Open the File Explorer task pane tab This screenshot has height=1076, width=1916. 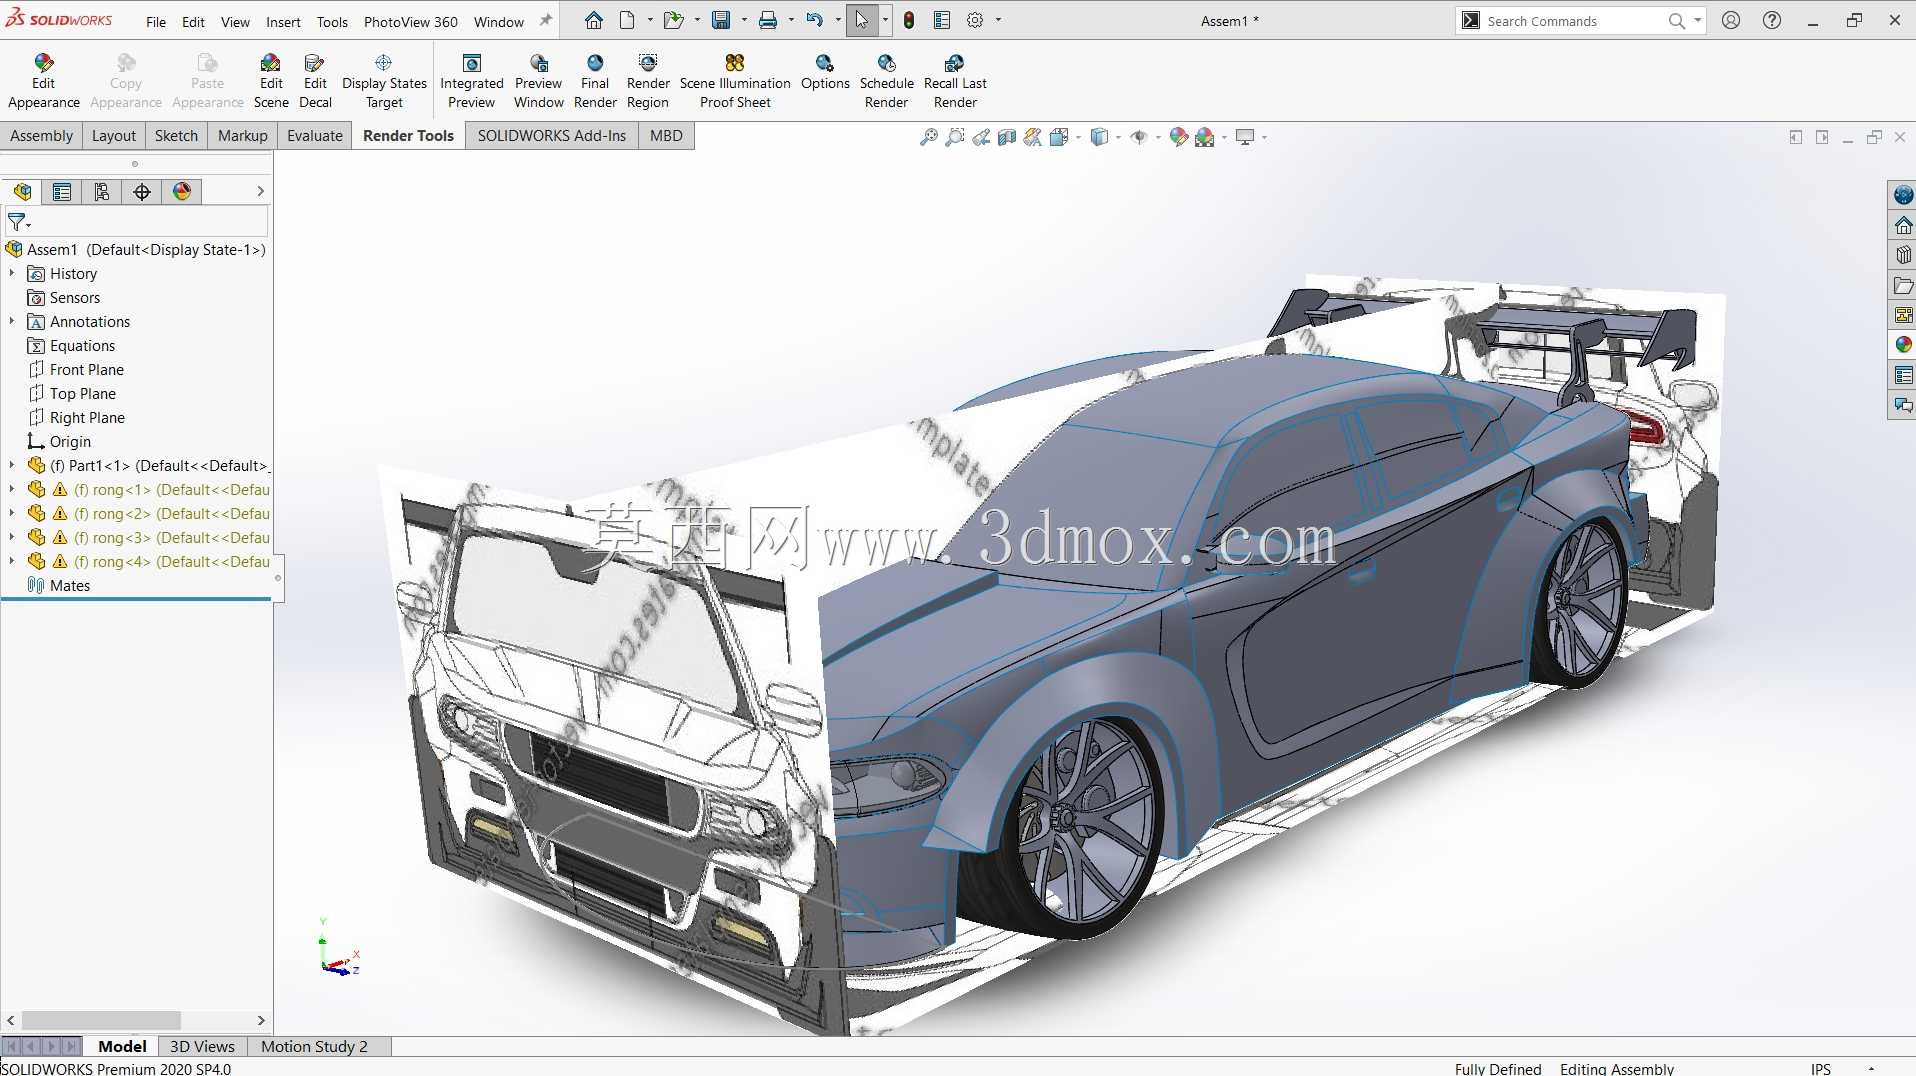click(x=1903, y=285)
